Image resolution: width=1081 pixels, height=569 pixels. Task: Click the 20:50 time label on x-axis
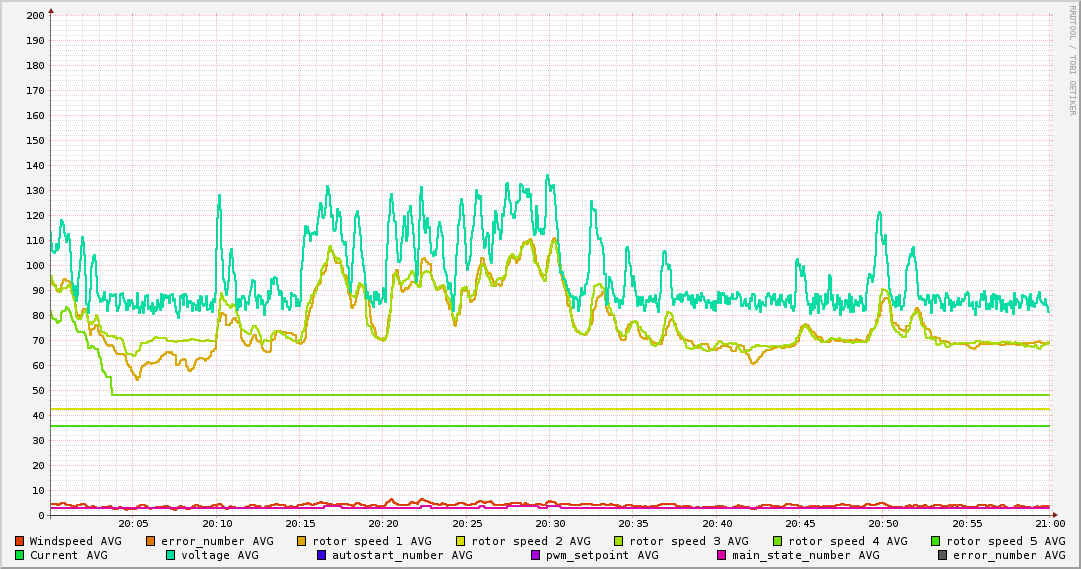pyautogui.click(x=884, y=524)
